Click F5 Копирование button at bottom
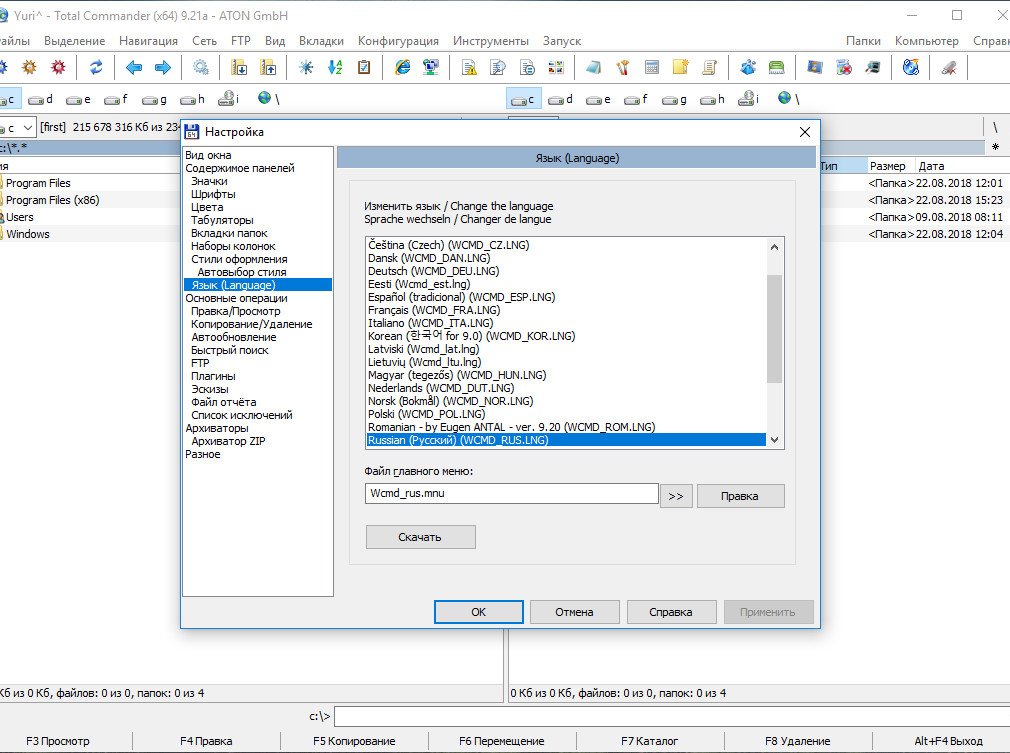Screen dimensions: 1010x753 click(x=354, y=741)
